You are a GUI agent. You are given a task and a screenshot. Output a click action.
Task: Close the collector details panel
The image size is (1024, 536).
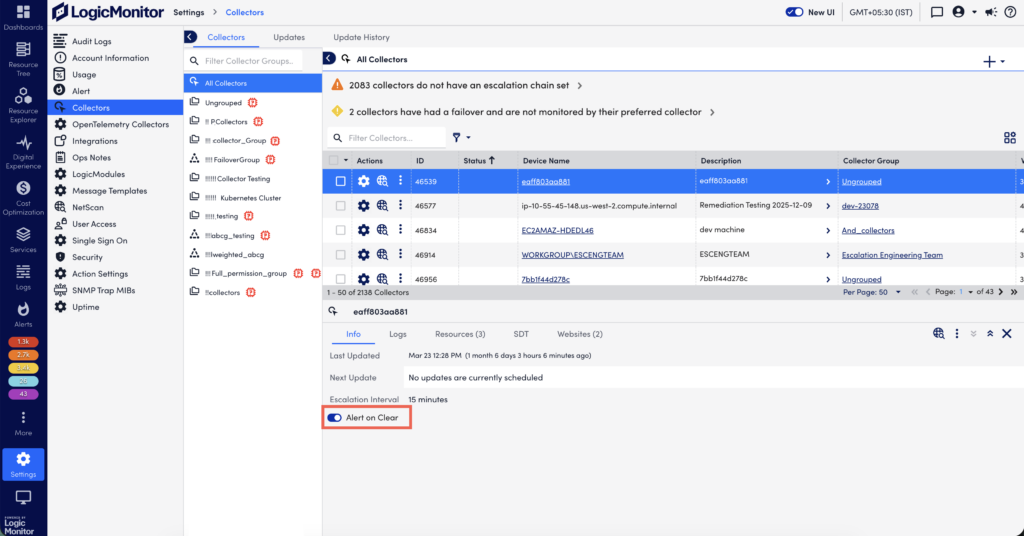tap(1007, 334)
